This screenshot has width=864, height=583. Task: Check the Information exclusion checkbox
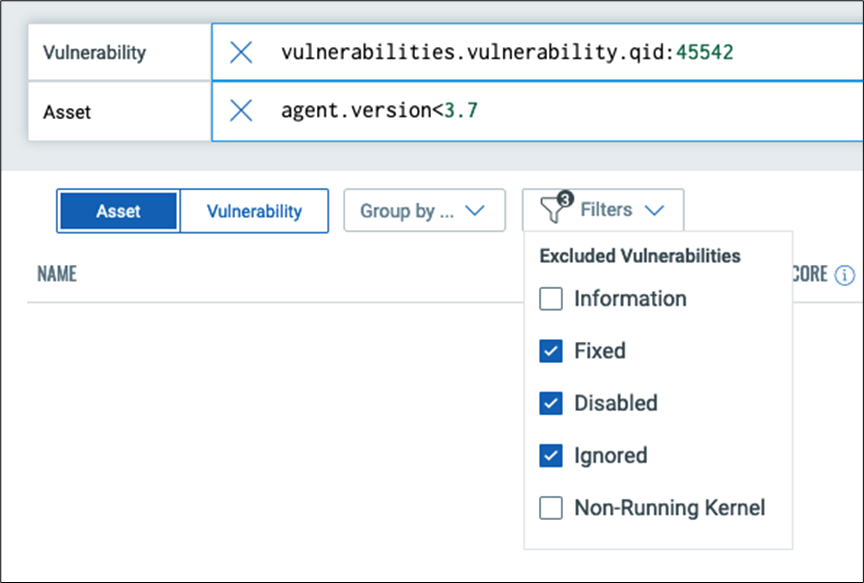click(x=551, y=299)
